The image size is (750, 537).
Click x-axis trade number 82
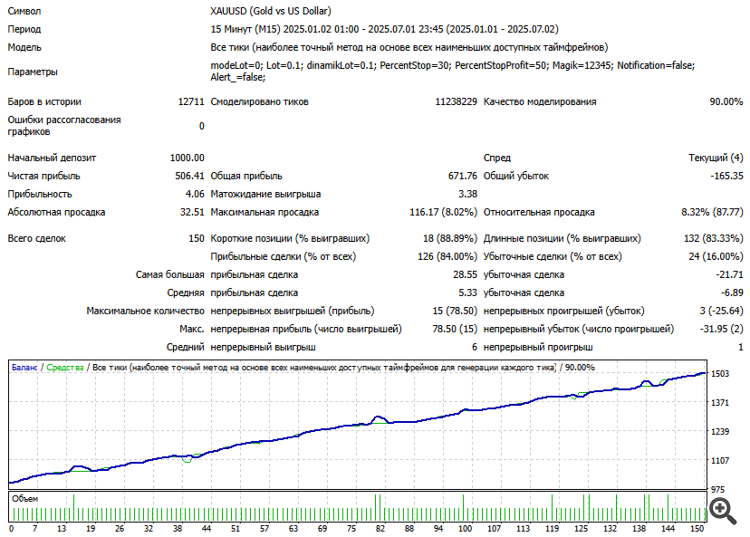380,529
